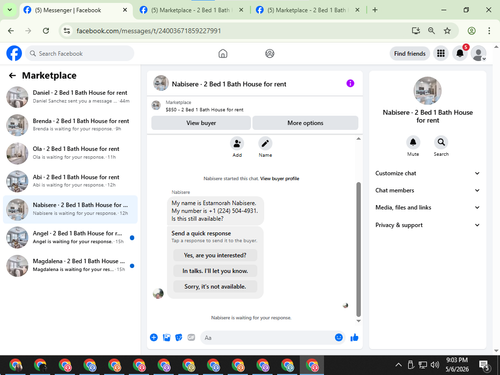Screen dimensions: 500x375
Task: Expand Media, files and links section
Action: coord(427,207)
